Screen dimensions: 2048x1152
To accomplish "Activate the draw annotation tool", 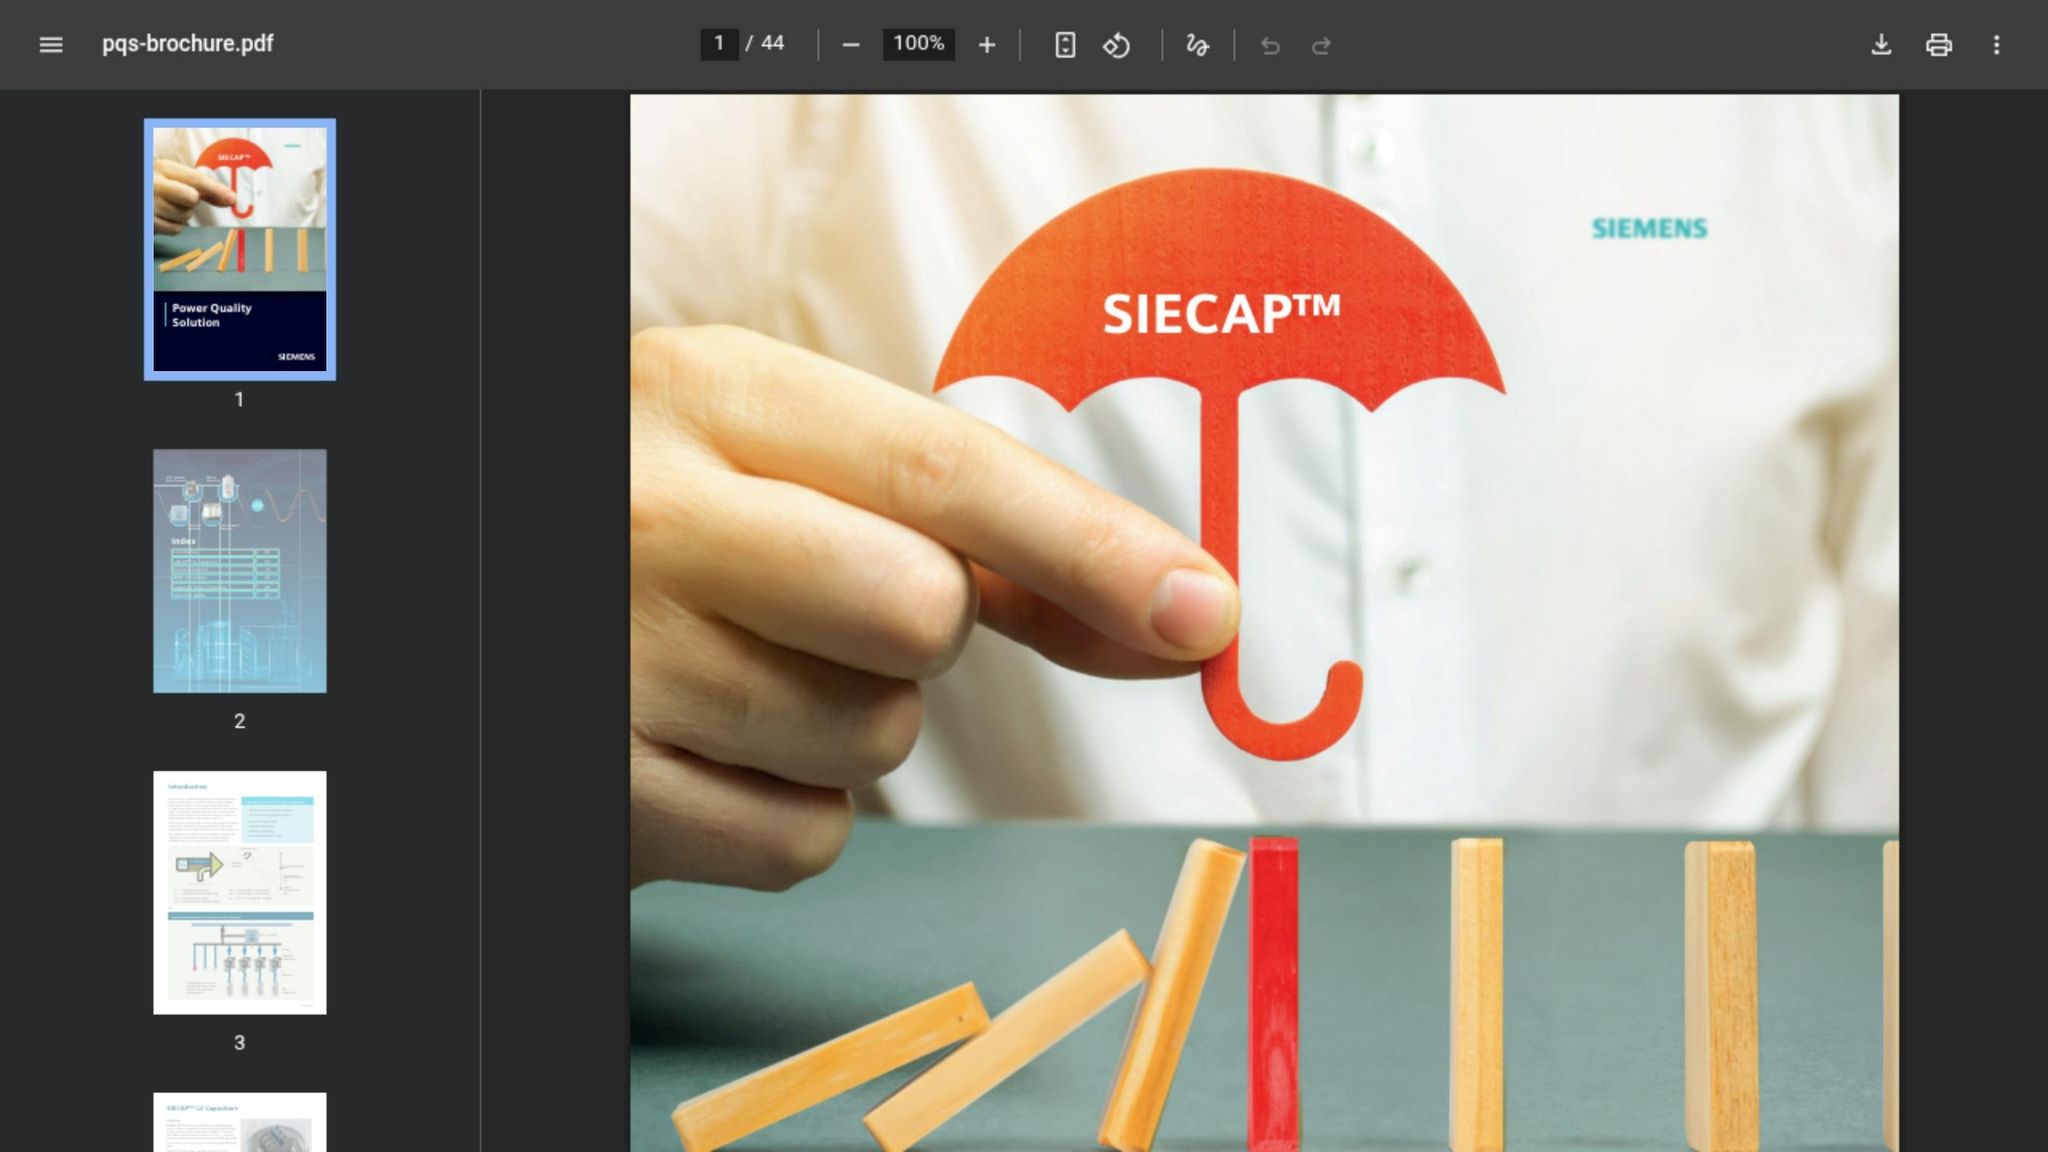I will click(1197, 45).
